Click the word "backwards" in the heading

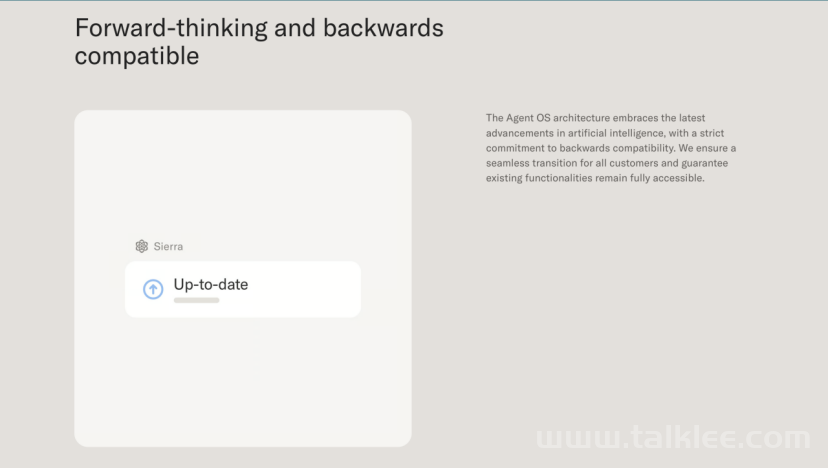tap(383, 28)
